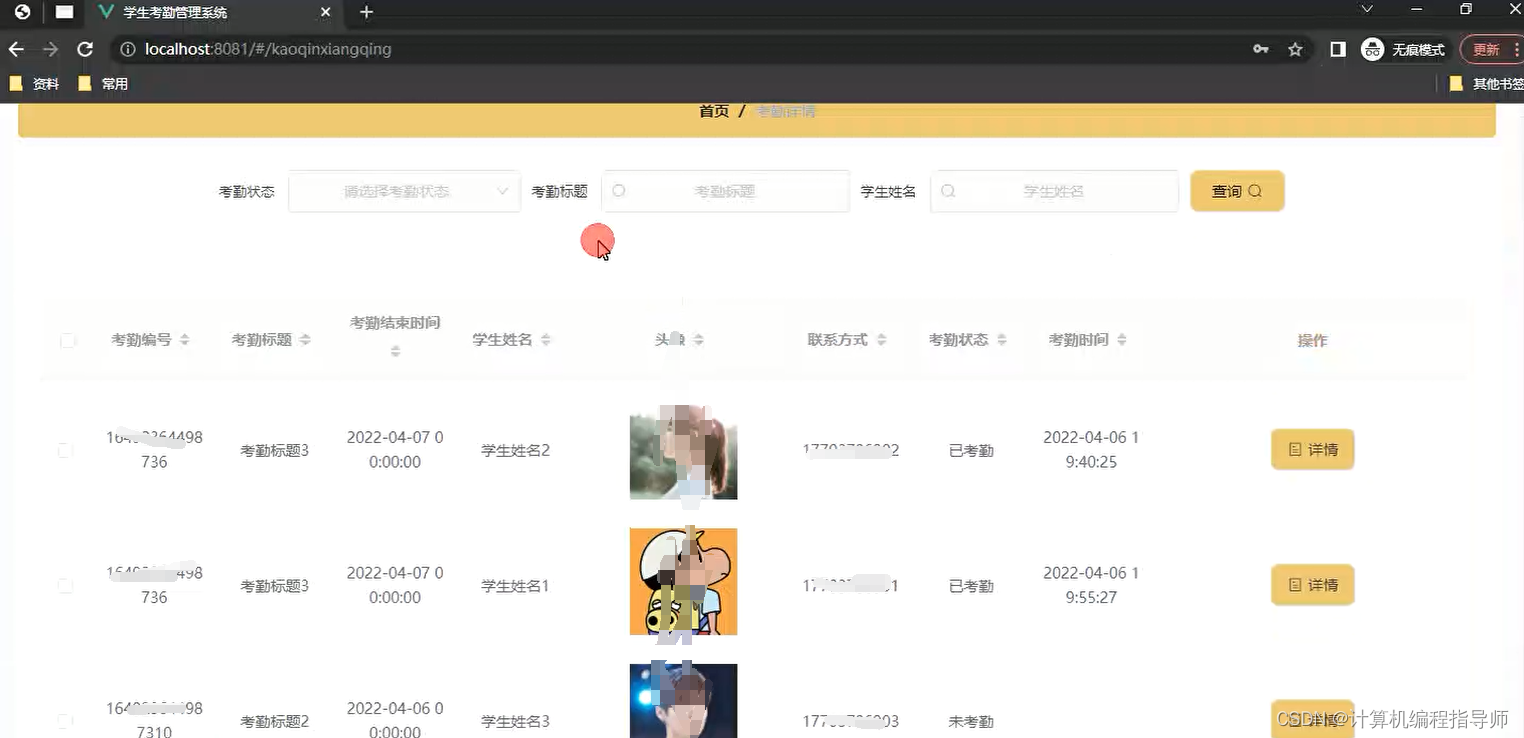The height and width of the screenshot is (738, 1524).
Task: Click 学生姓名2 name cell
Action: [516, 450]
